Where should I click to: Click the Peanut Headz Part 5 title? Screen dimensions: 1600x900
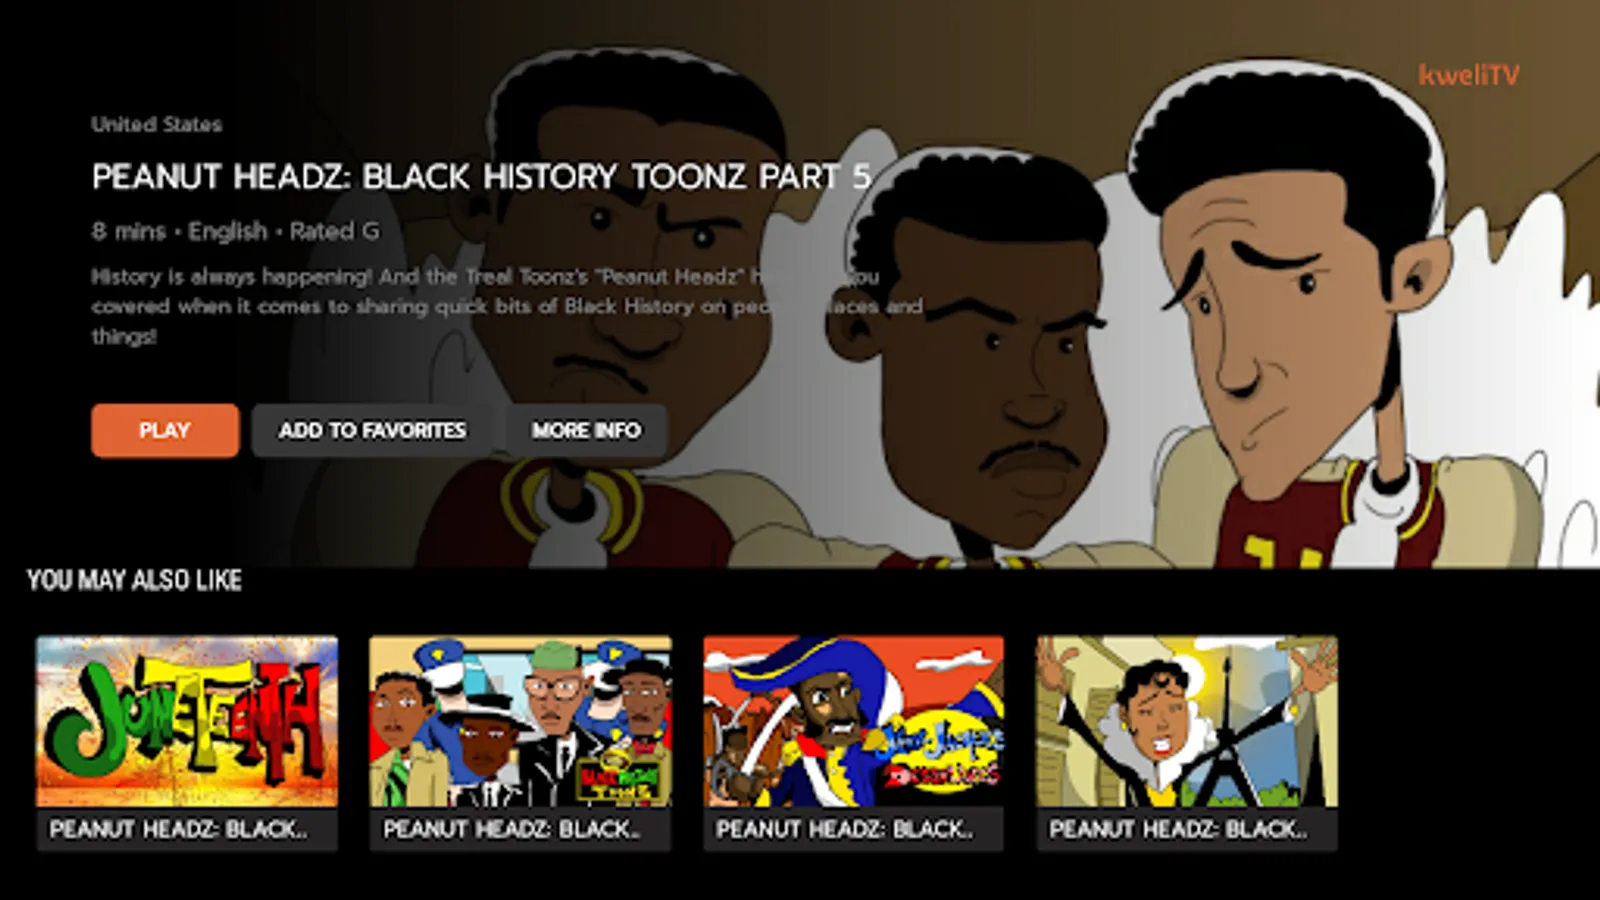coord(481,177)
